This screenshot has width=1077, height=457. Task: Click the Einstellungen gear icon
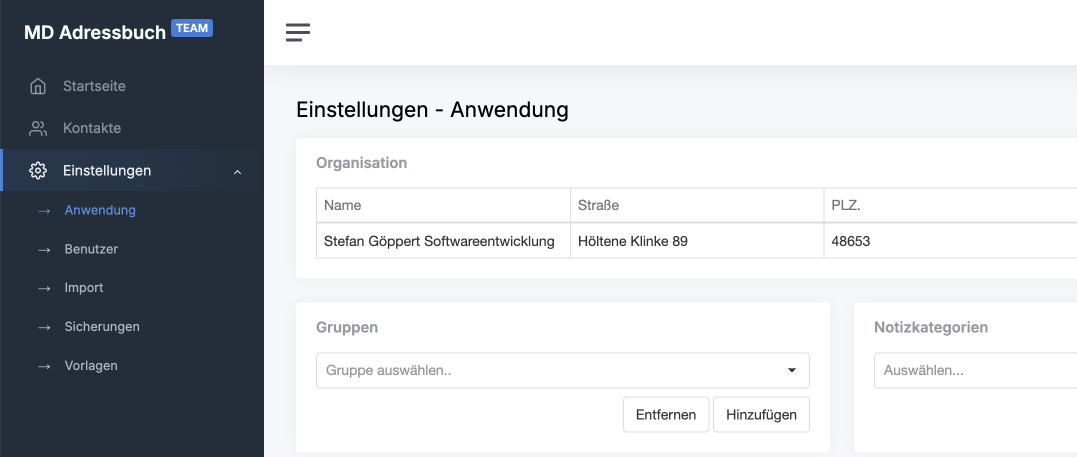pos(38,170)
